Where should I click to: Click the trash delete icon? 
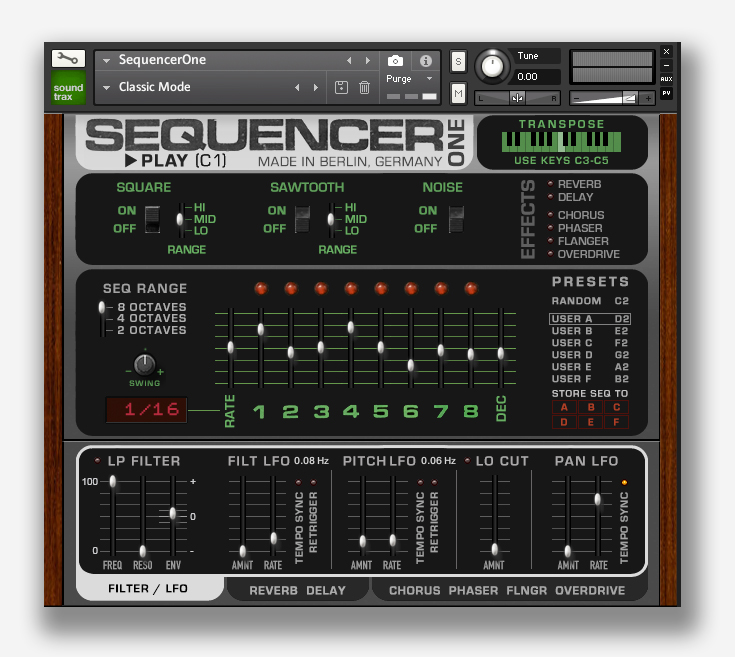(x=364, y=87)
